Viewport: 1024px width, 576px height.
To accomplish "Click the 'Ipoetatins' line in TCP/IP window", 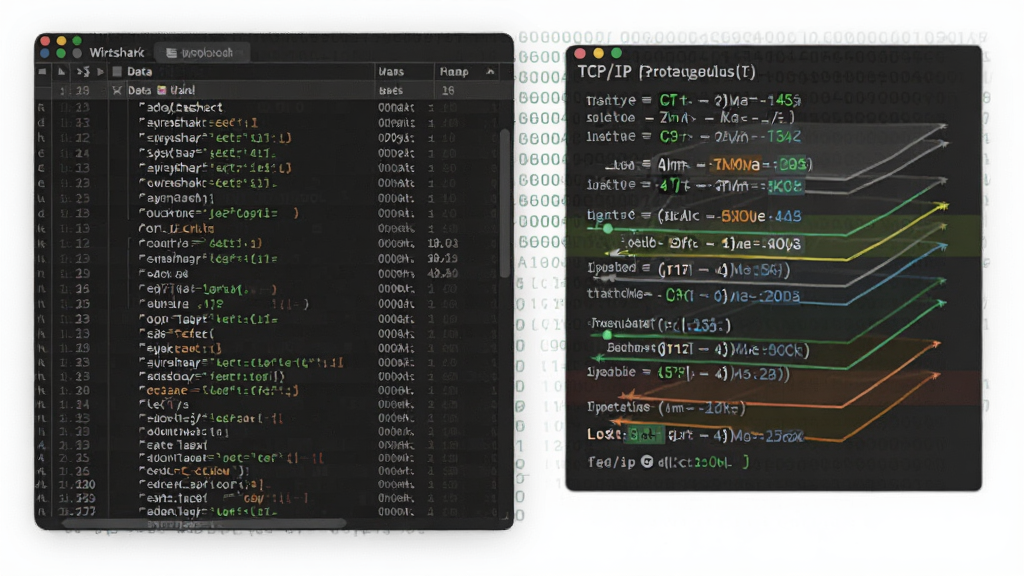I will 666,408.
